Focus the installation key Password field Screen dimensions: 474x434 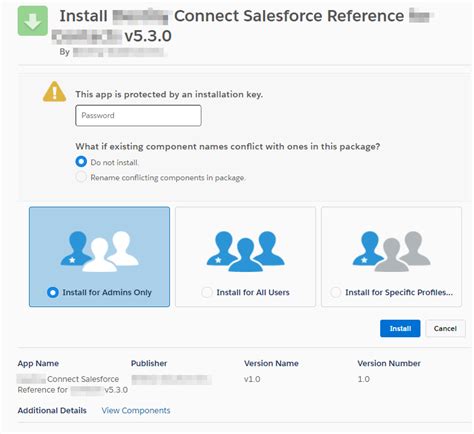pyautogui.click(x=138, y=116)
